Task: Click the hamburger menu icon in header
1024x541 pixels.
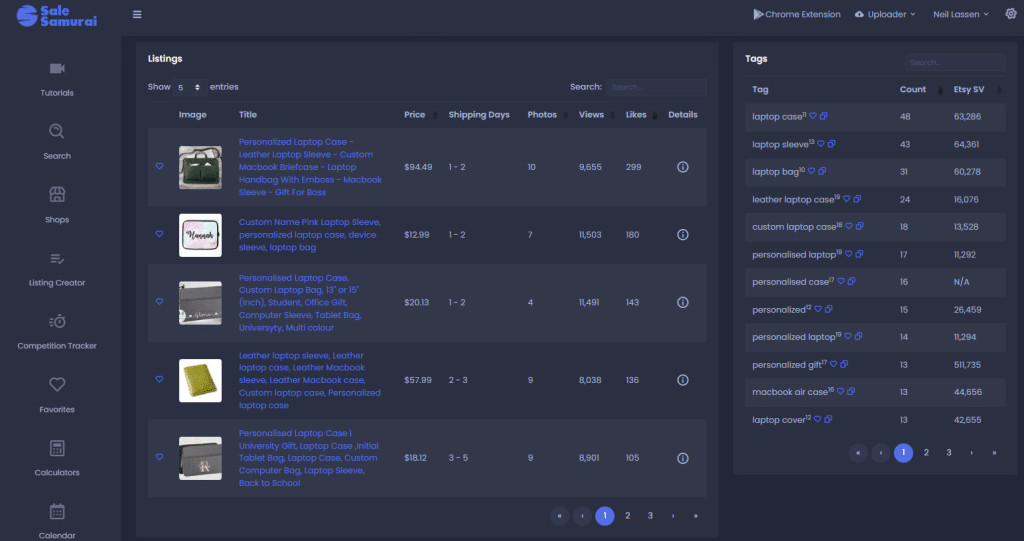Action: pos(137,14)
